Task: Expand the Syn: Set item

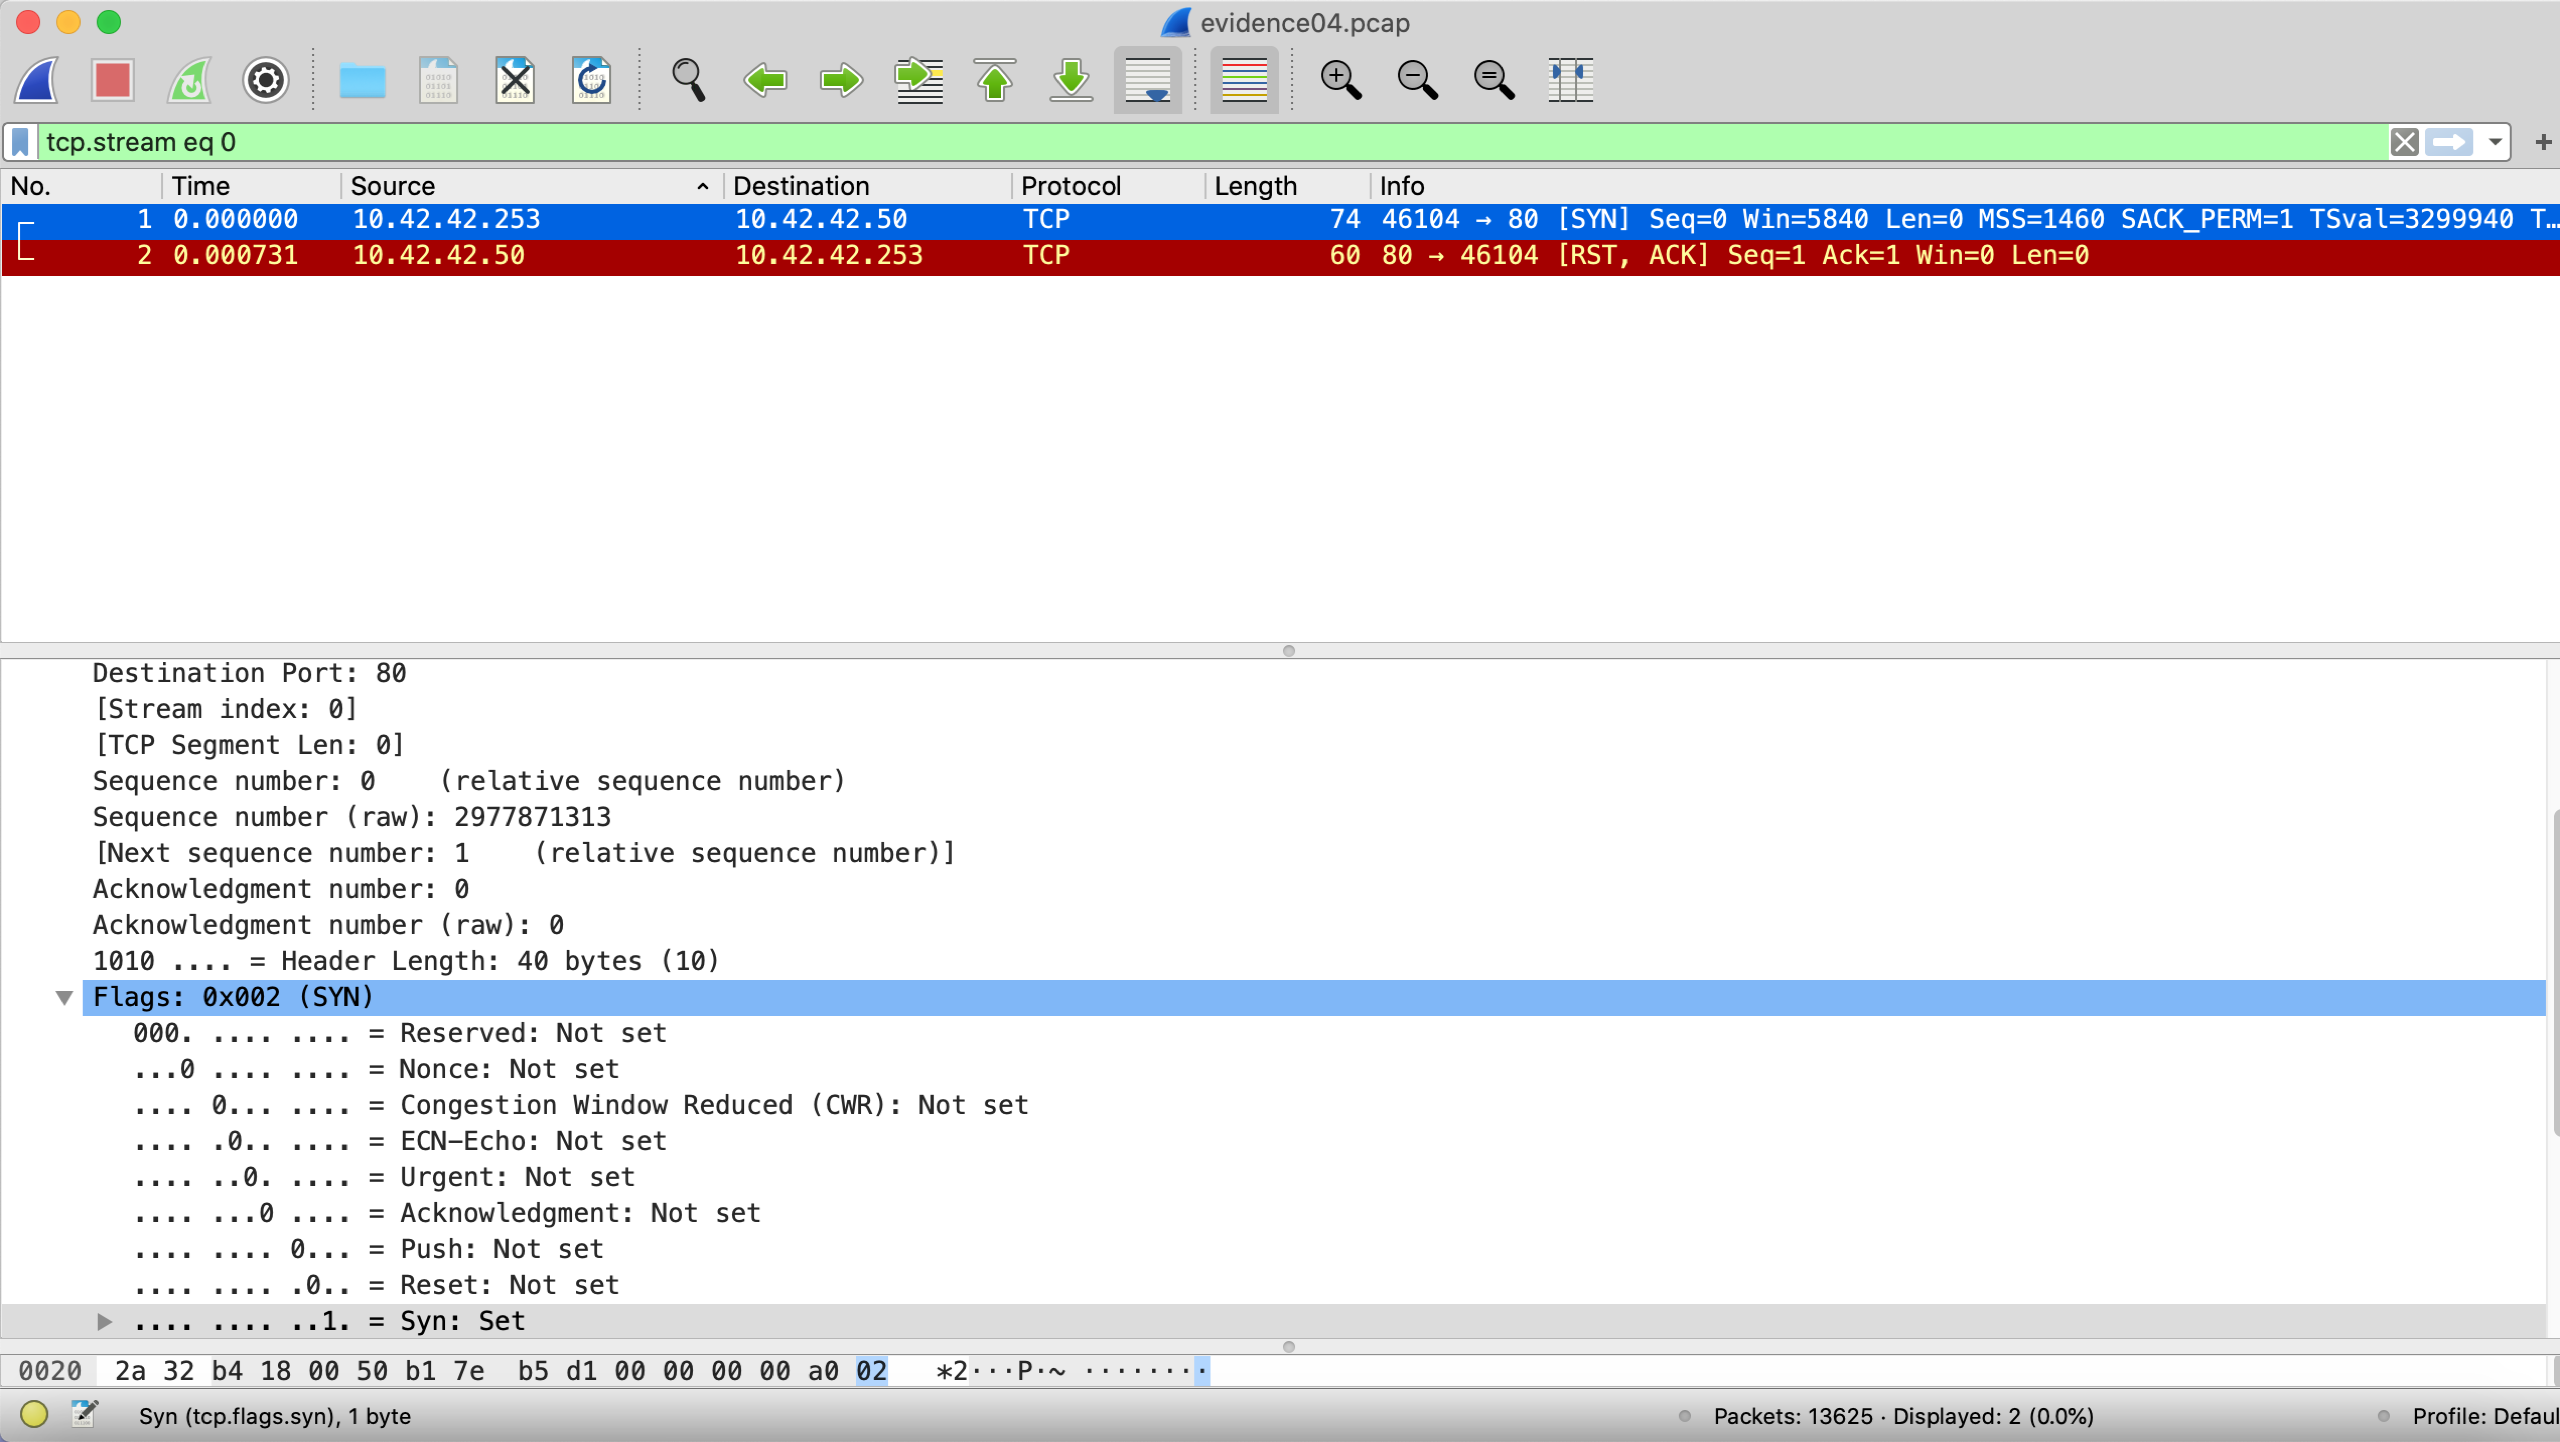Action: pyautogui.click(x=103, y=1321)
